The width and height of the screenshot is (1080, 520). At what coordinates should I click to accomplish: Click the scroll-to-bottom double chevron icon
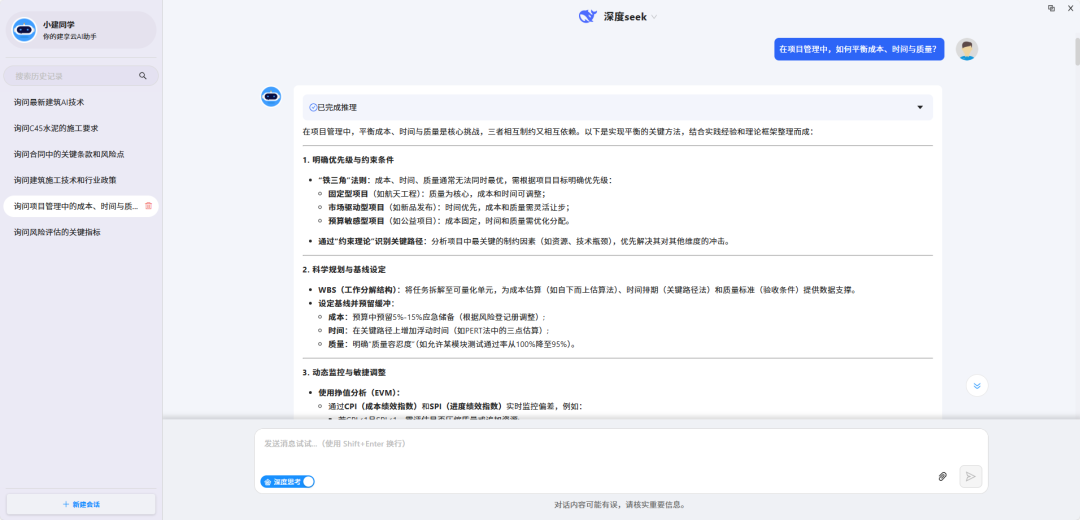pyautogui.click(x=978, y=385)
